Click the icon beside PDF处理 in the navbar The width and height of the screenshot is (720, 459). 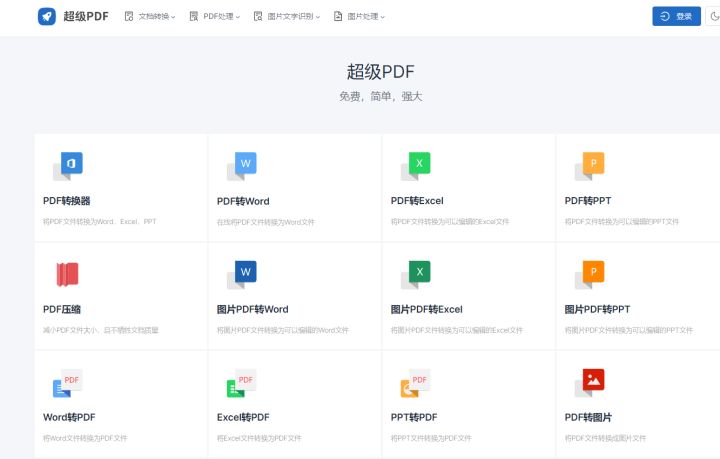point(194,17)
